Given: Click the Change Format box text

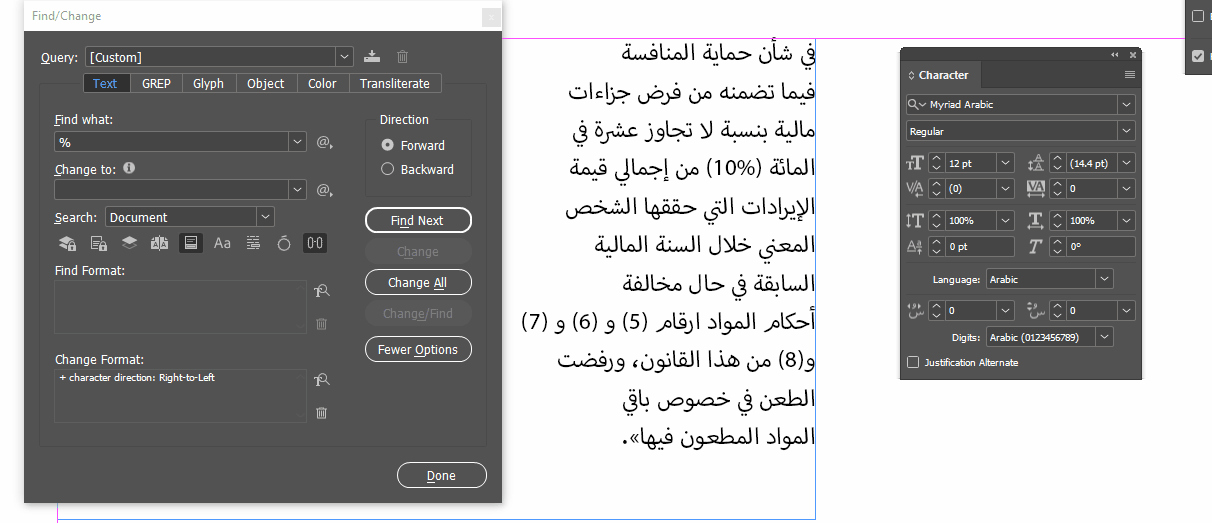Looking at the screenshot, I should coord(137,378).
